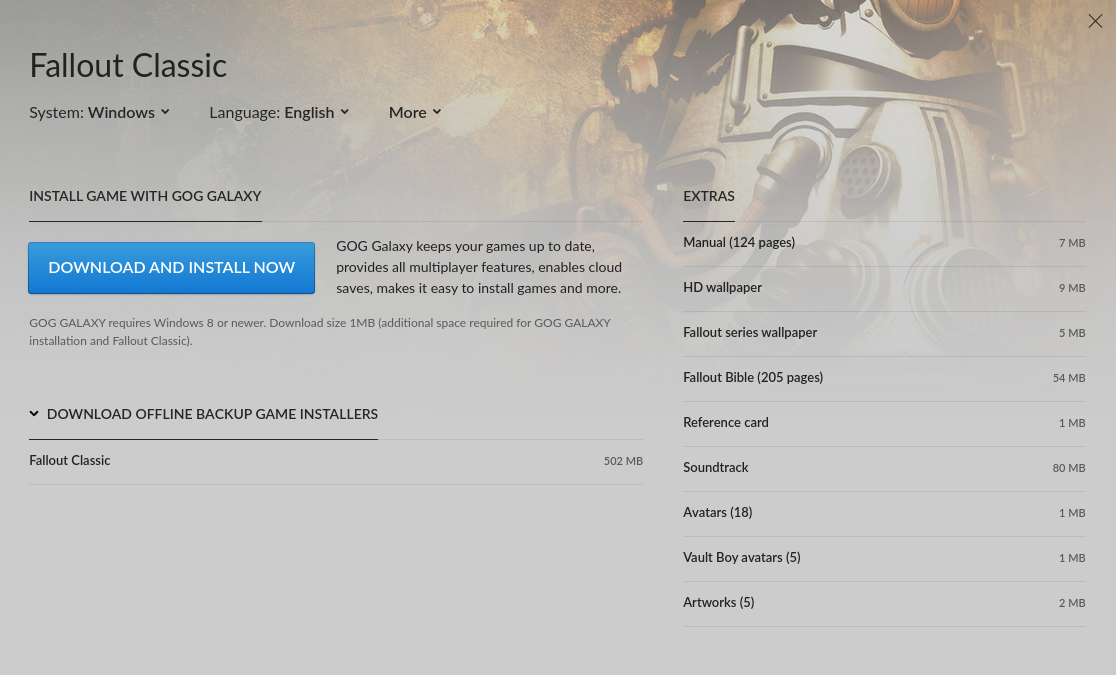
Task: Expand the More dropdown menu
Action: 415,112
